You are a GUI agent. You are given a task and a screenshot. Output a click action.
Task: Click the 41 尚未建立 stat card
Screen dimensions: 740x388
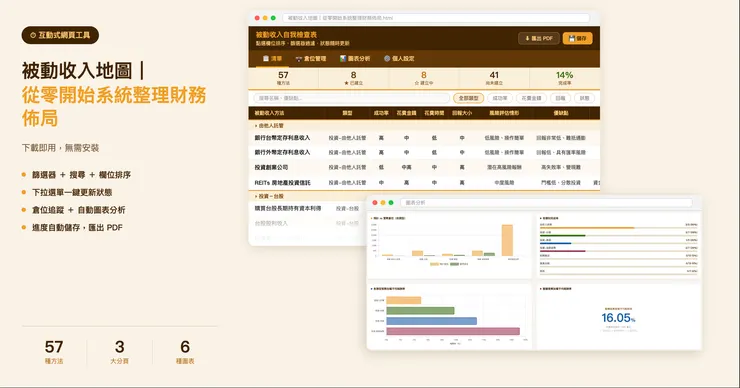pos(494,78)
